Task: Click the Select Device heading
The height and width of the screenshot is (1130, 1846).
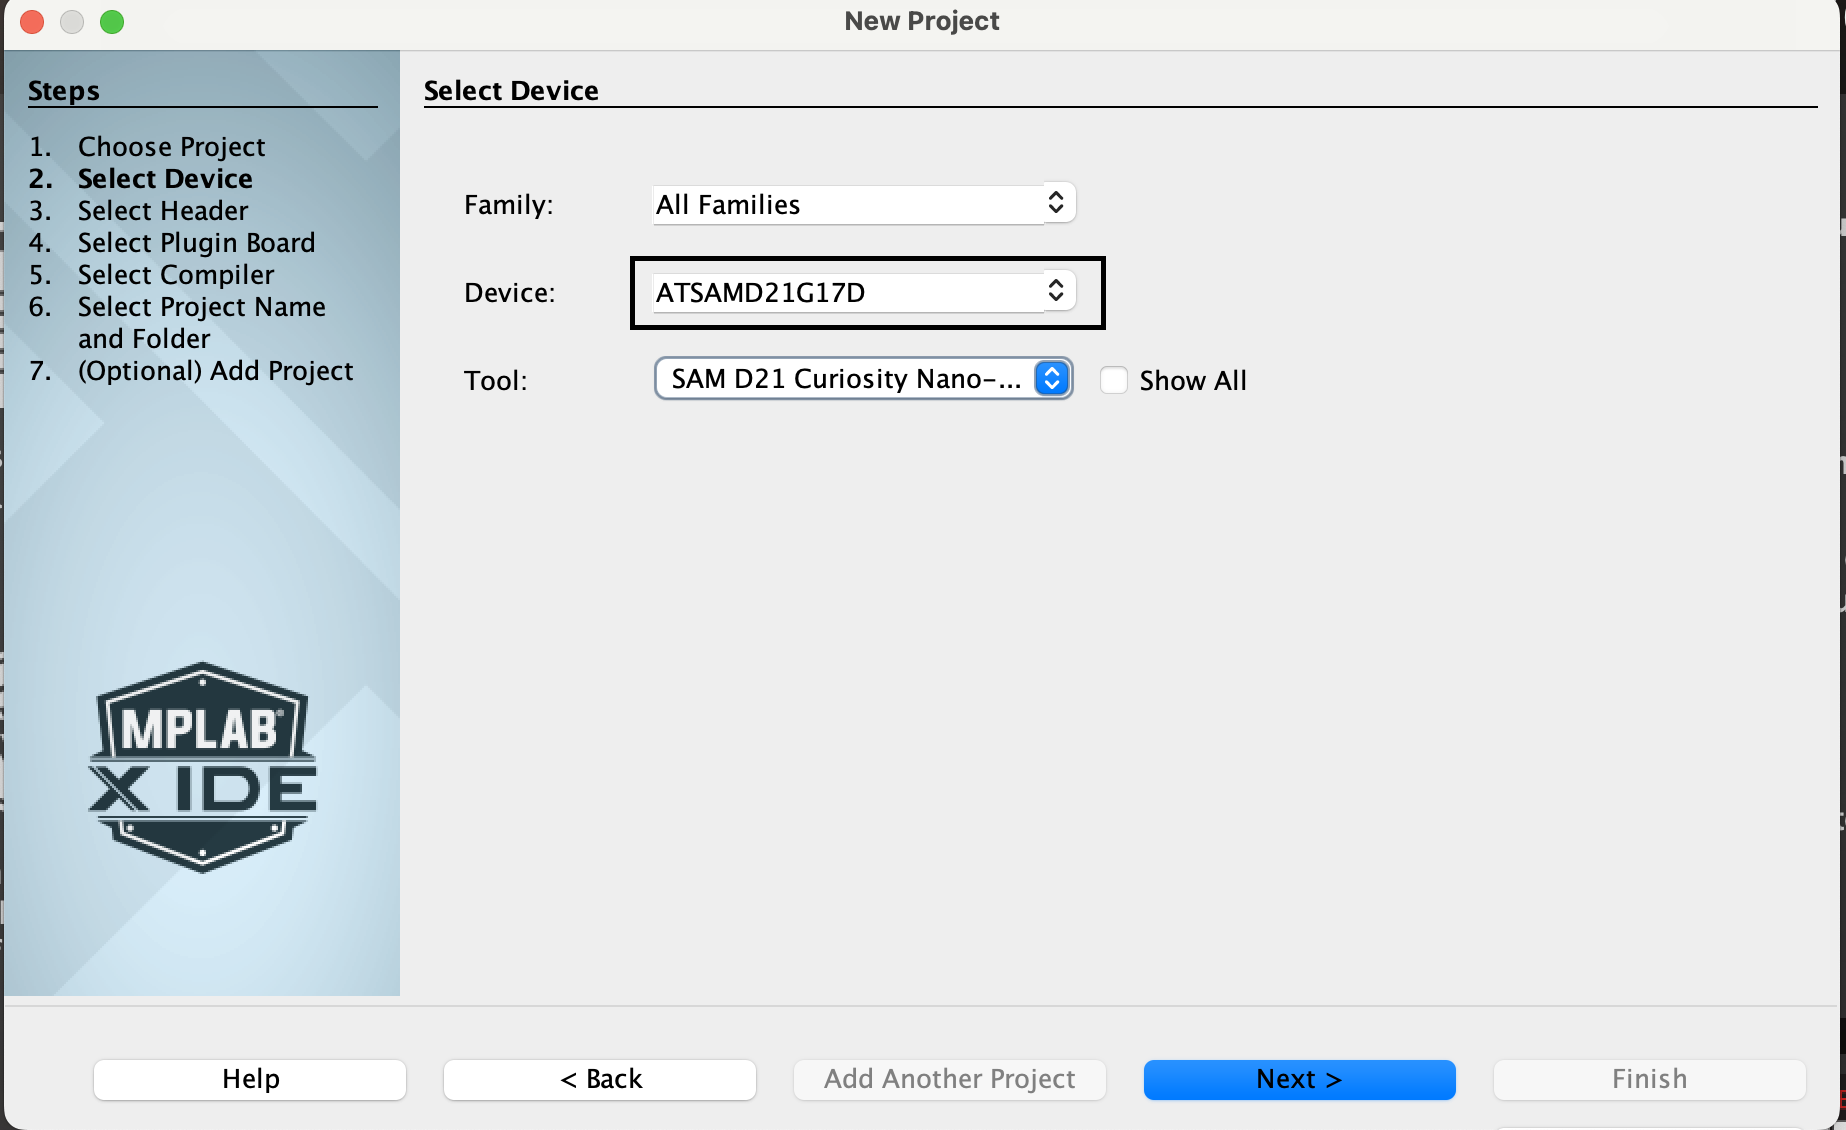Action: [511, 90]
